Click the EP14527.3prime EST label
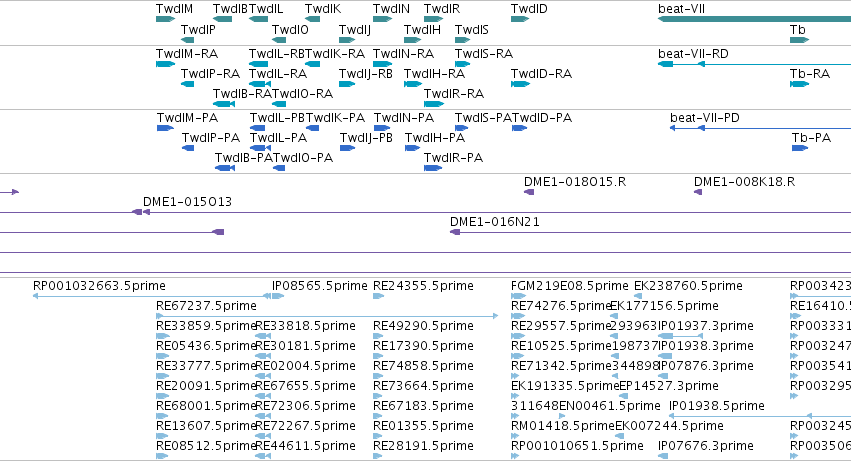This screenshot has height=461, width=851. click(669, 386)
